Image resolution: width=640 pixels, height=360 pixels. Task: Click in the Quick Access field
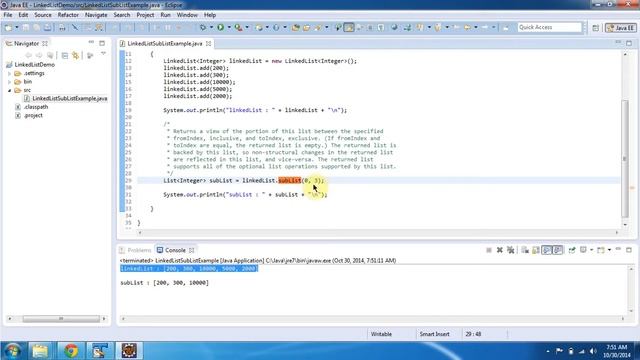[549, 27]
